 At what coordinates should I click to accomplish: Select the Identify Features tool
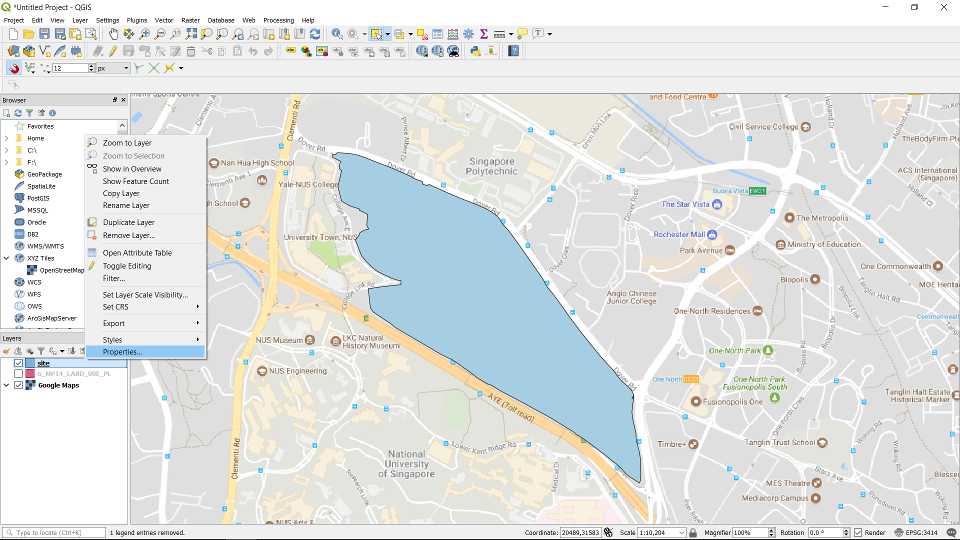click(x=337, y=34)
